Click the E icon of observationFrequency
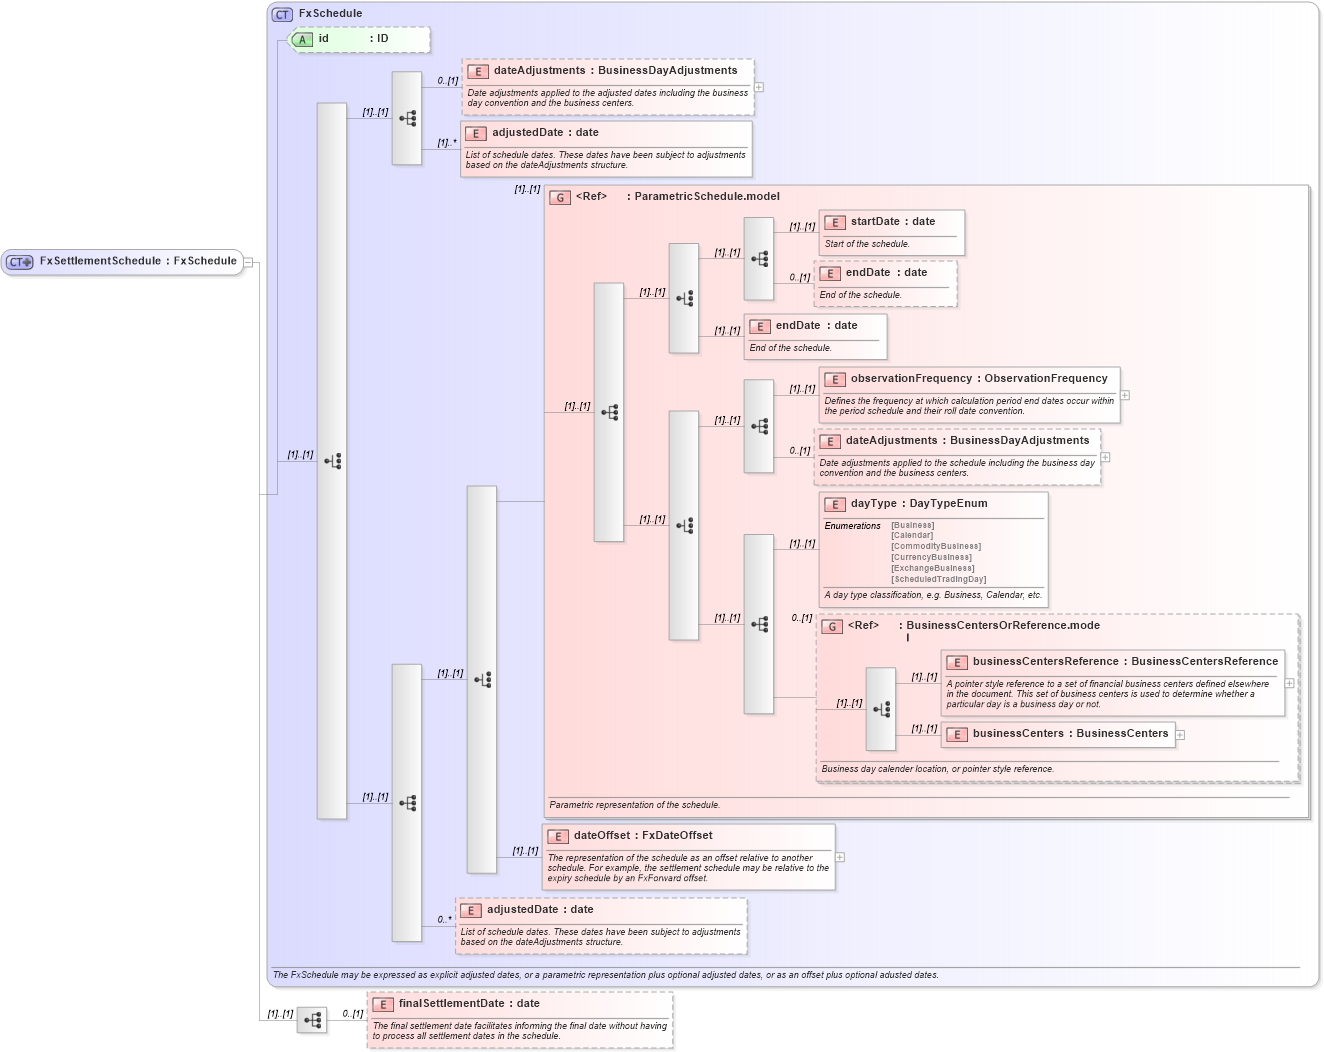The height and width of the screenshot is (1052, 1324). [836, 379]
